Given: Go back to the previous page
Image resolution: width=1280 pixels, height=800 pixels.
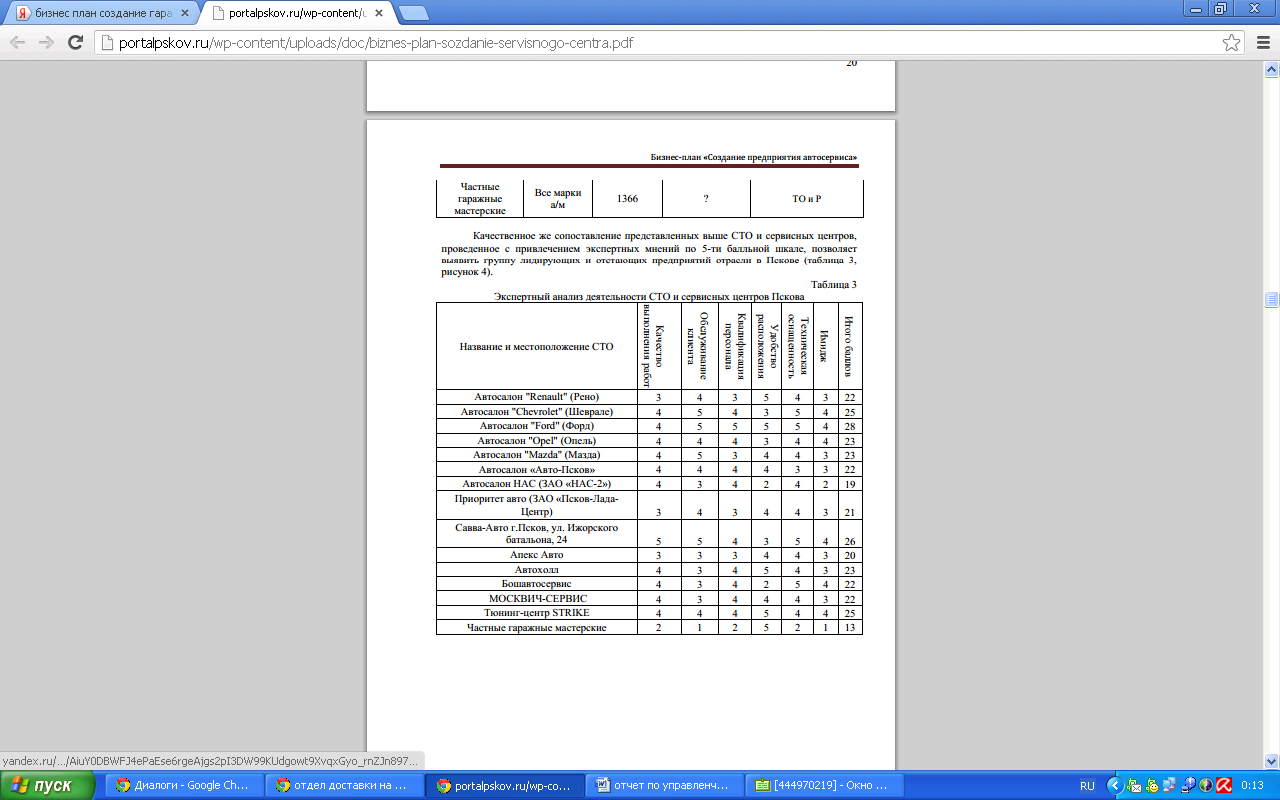Looking at the screenshot, I should point(17,43).
